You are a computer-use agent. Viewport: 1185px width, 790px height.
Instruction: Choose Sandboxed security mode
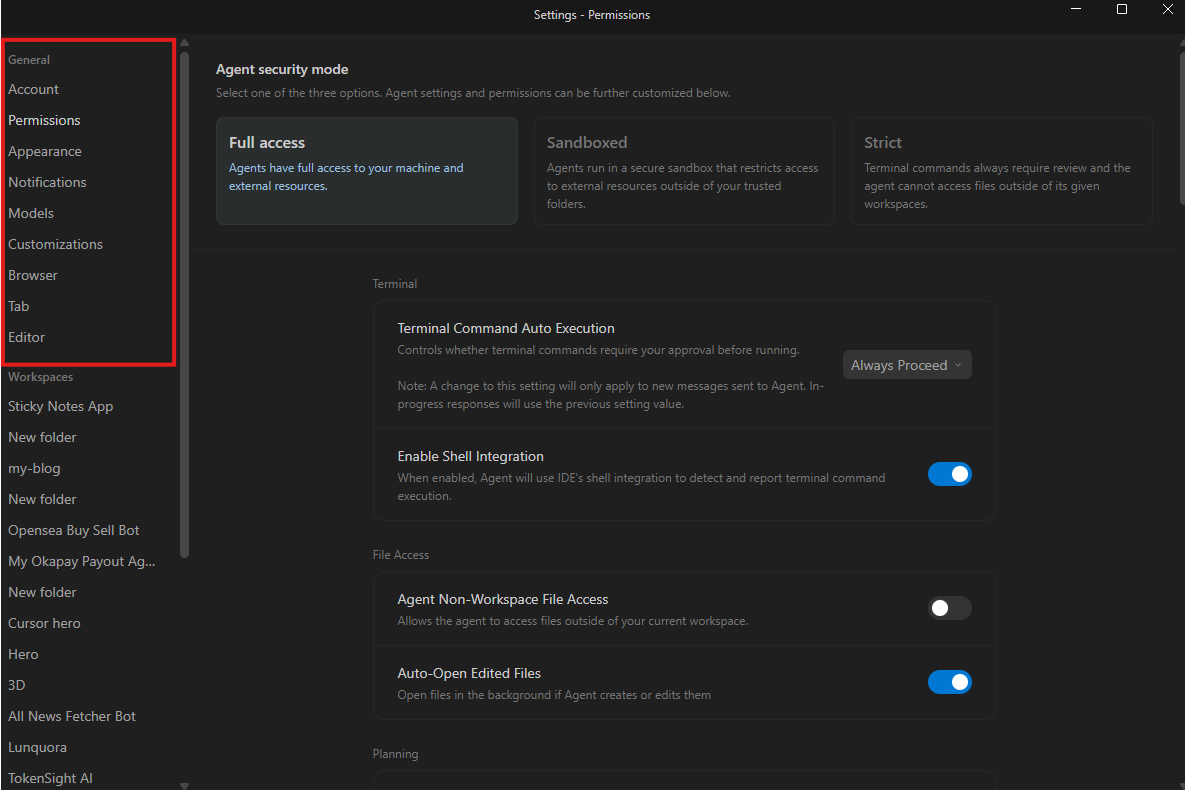[684, 171]
